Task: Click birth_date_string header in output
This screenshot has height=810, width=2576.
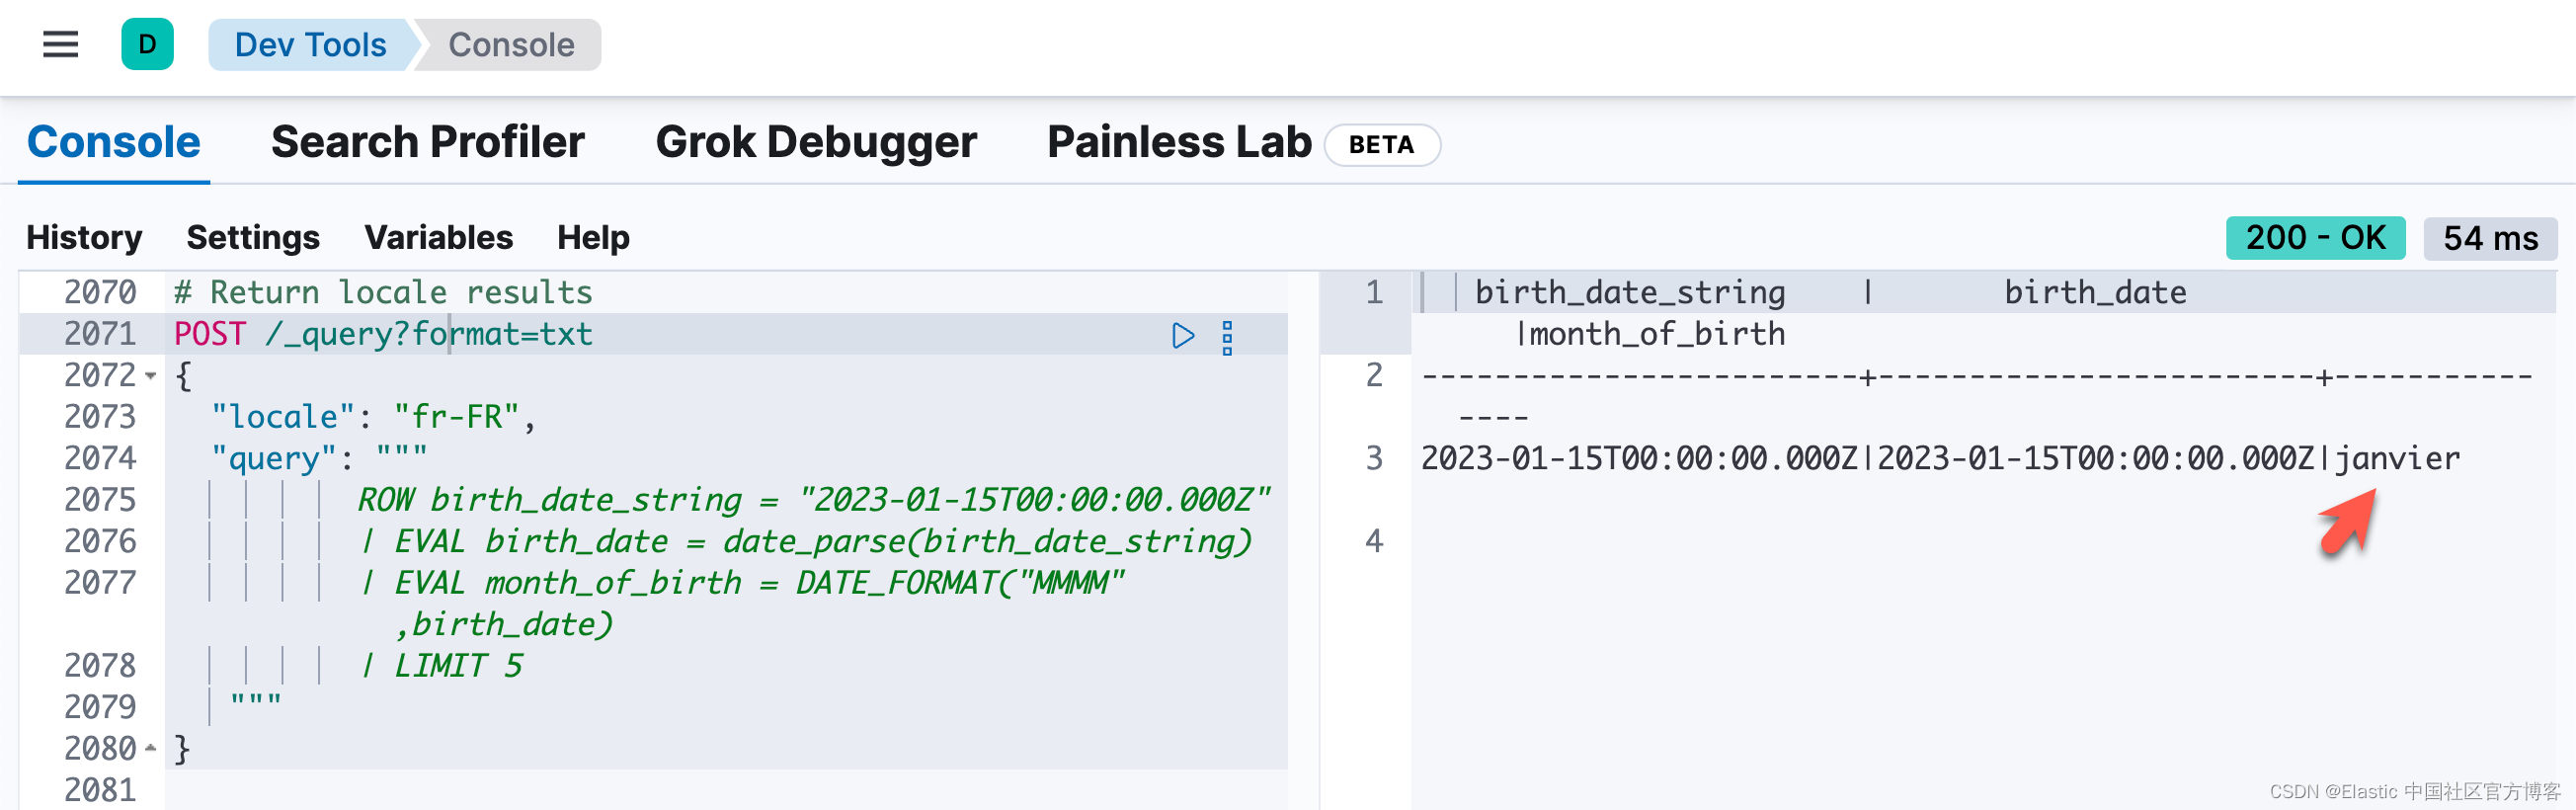Action: coord(1630,292)
